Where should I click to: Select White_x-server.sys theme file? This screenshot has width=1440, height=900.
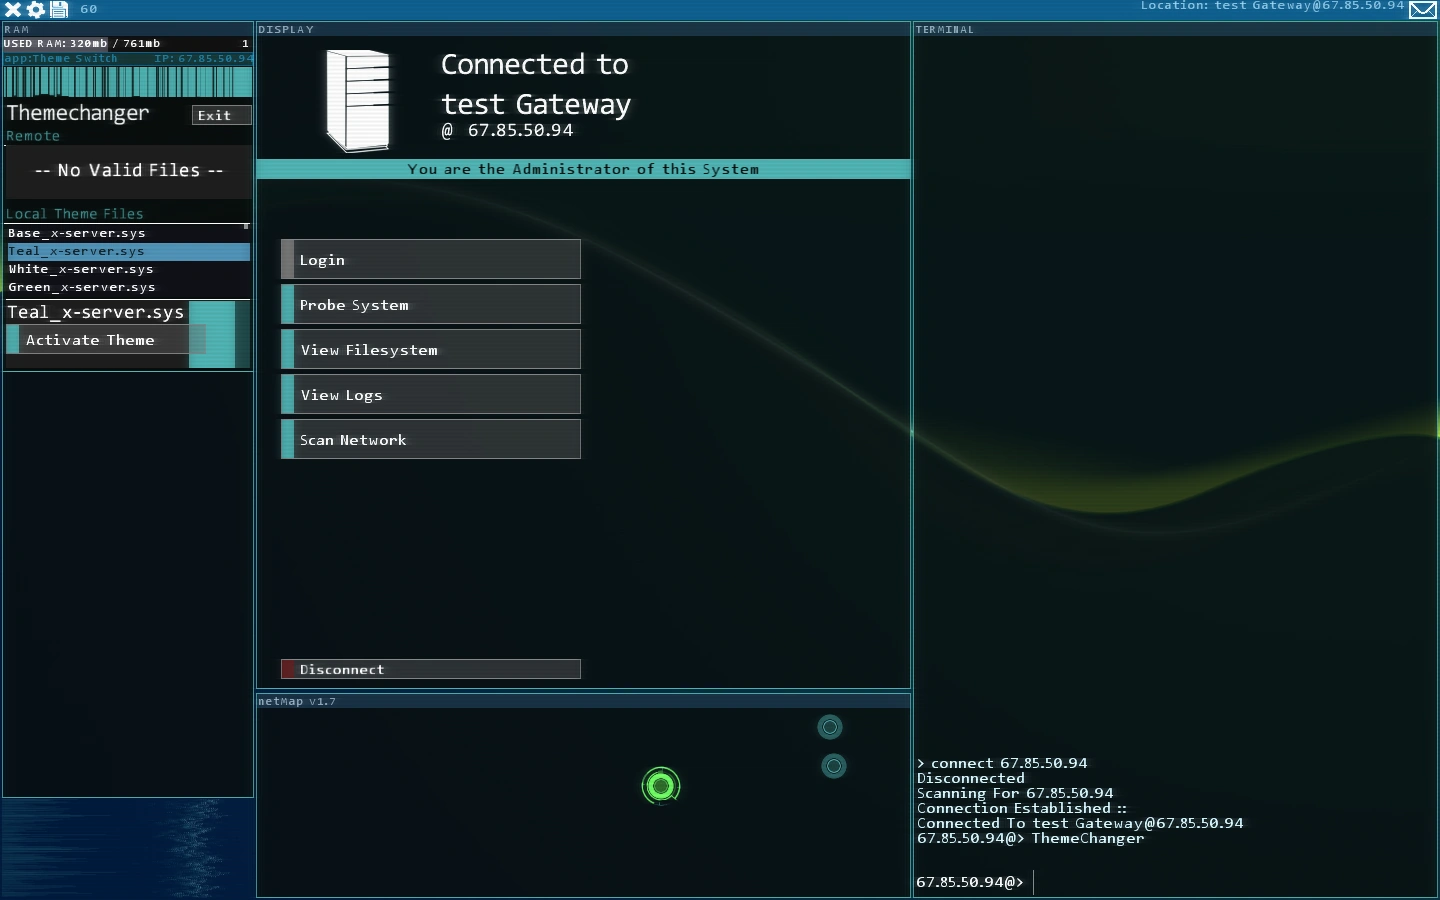coord(128,269)
